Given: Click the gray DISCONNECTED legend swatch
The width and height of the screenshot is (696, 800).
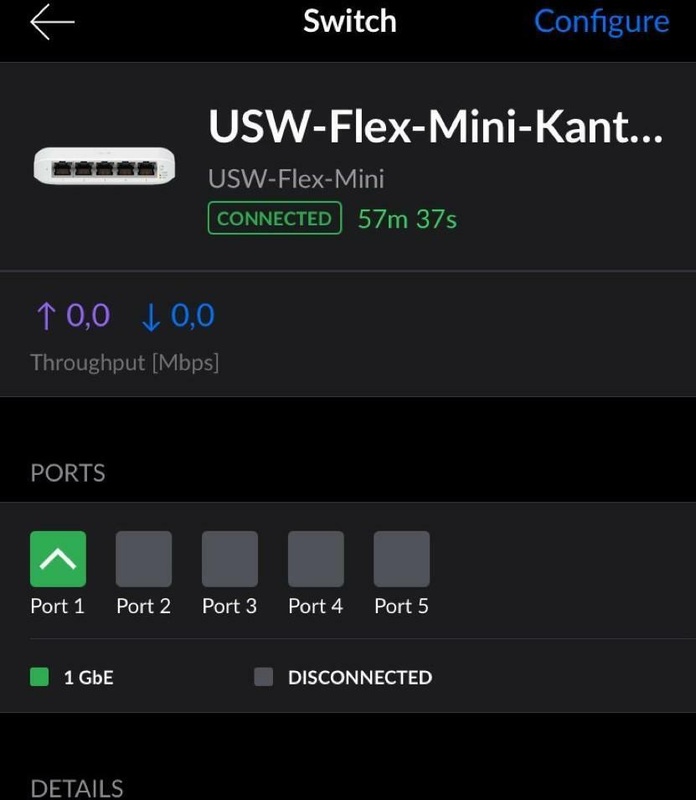Looking at the screenshot, I should tap(264, 677).
